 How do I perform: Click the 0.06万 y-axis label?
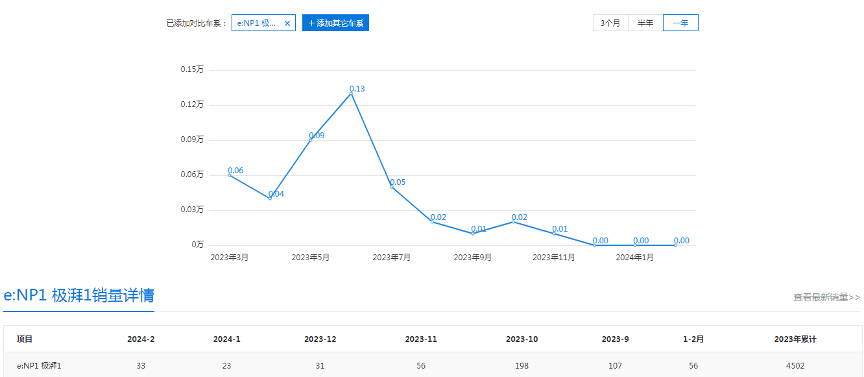[x=192, y=175]
